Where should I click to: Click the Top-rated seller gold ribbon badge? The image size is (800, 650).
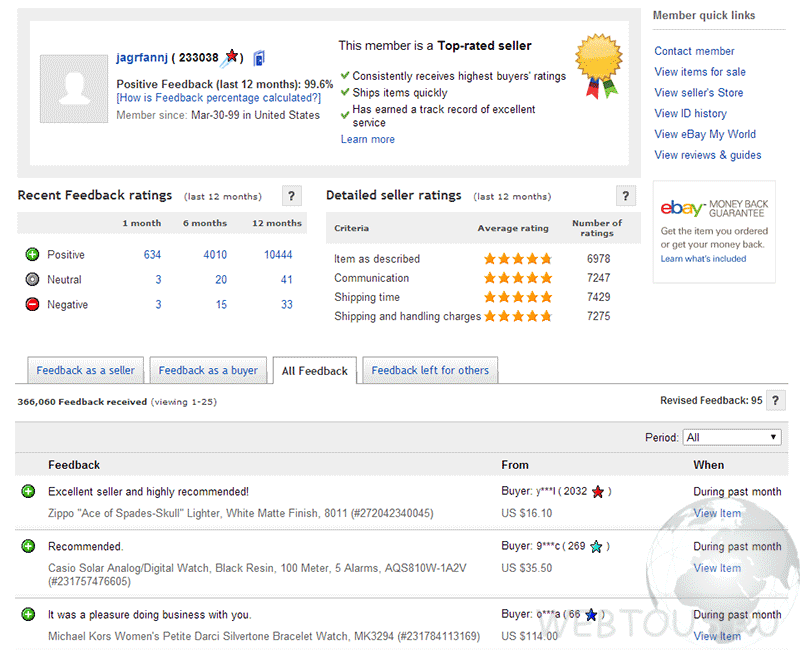[x=599, y=65]
